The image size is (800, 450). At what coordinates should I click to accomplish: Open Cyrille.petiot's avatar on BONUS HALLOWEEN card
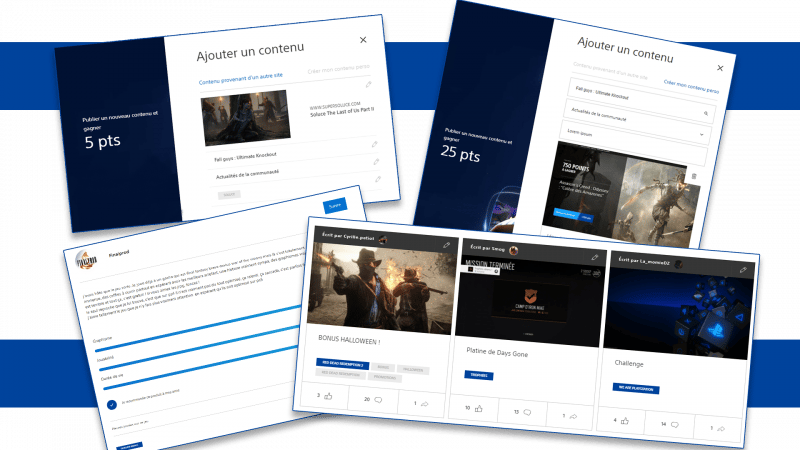383,239
